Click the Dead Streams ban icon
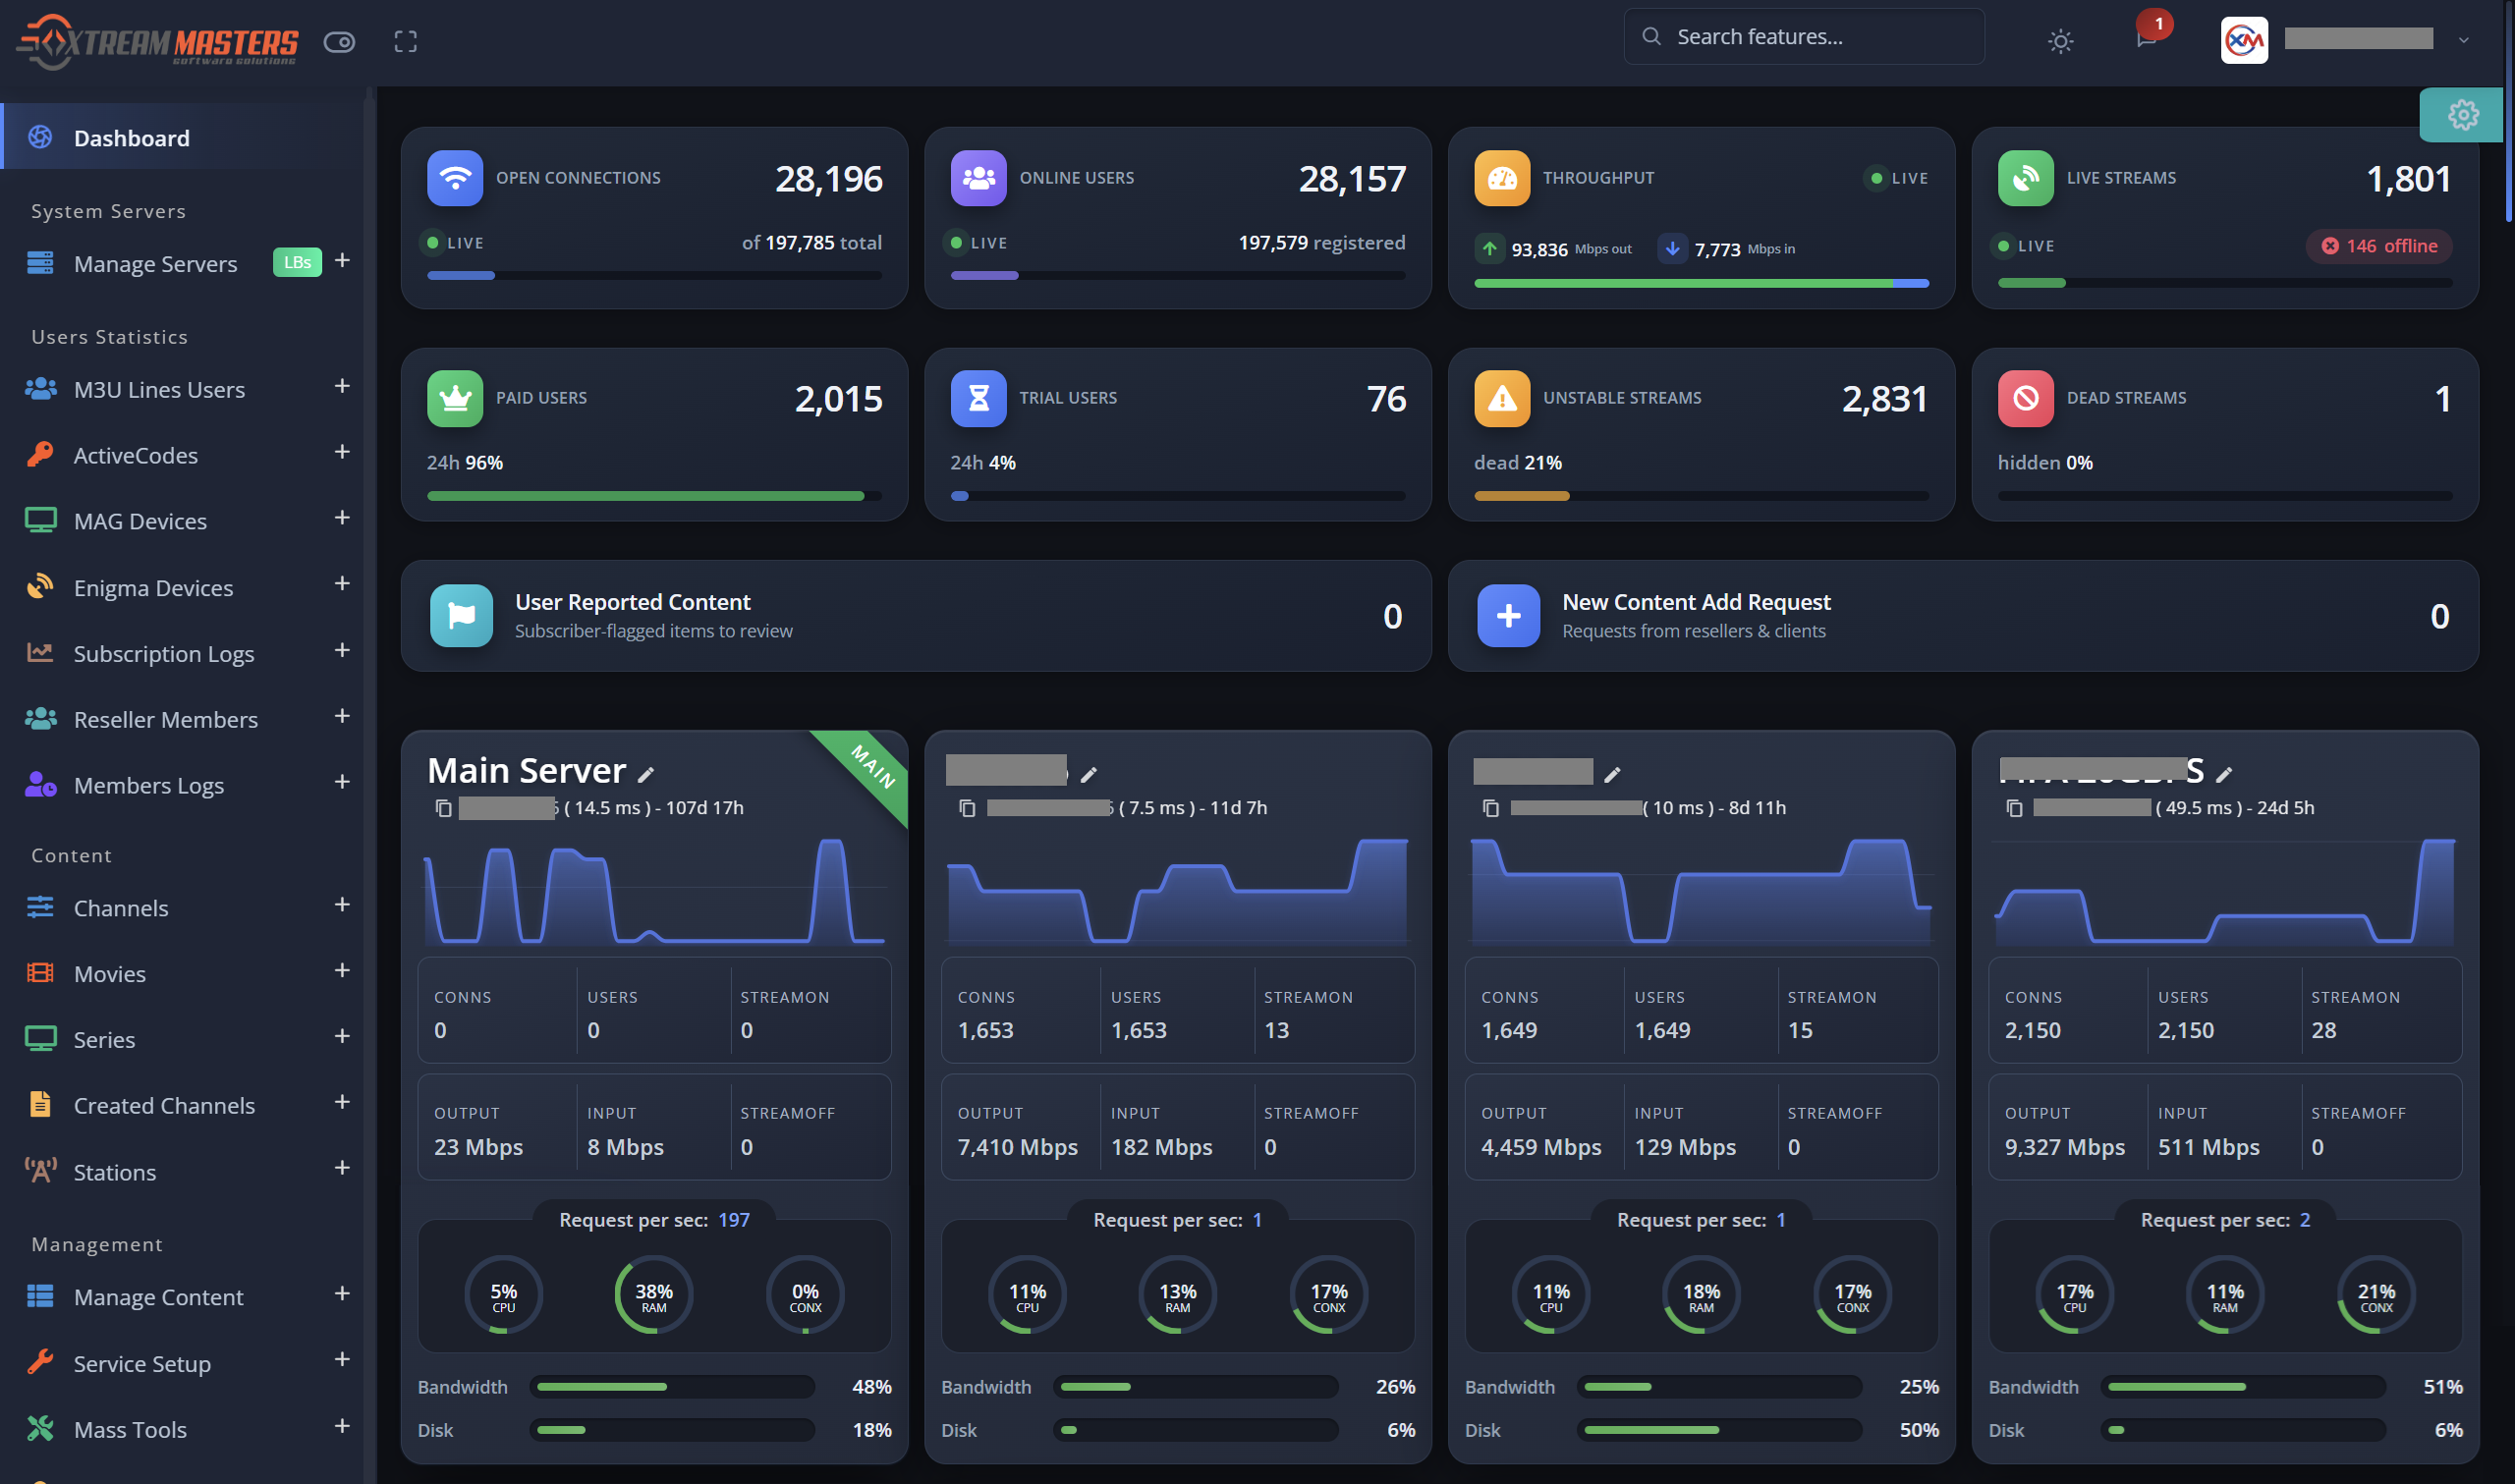This screenshot has height=1484, width=2515. 2026,398
